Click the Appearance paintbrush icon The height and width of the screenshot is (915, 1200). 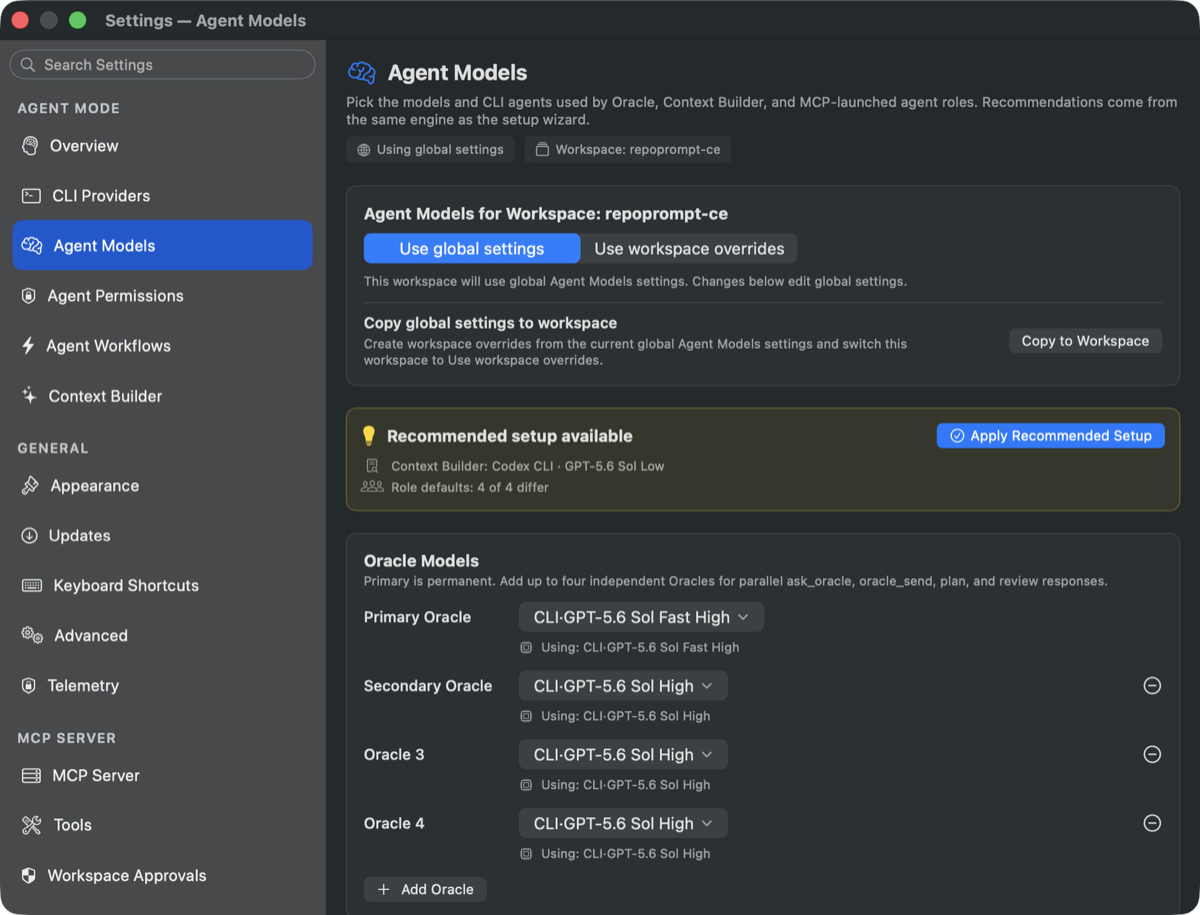point(30,486)
